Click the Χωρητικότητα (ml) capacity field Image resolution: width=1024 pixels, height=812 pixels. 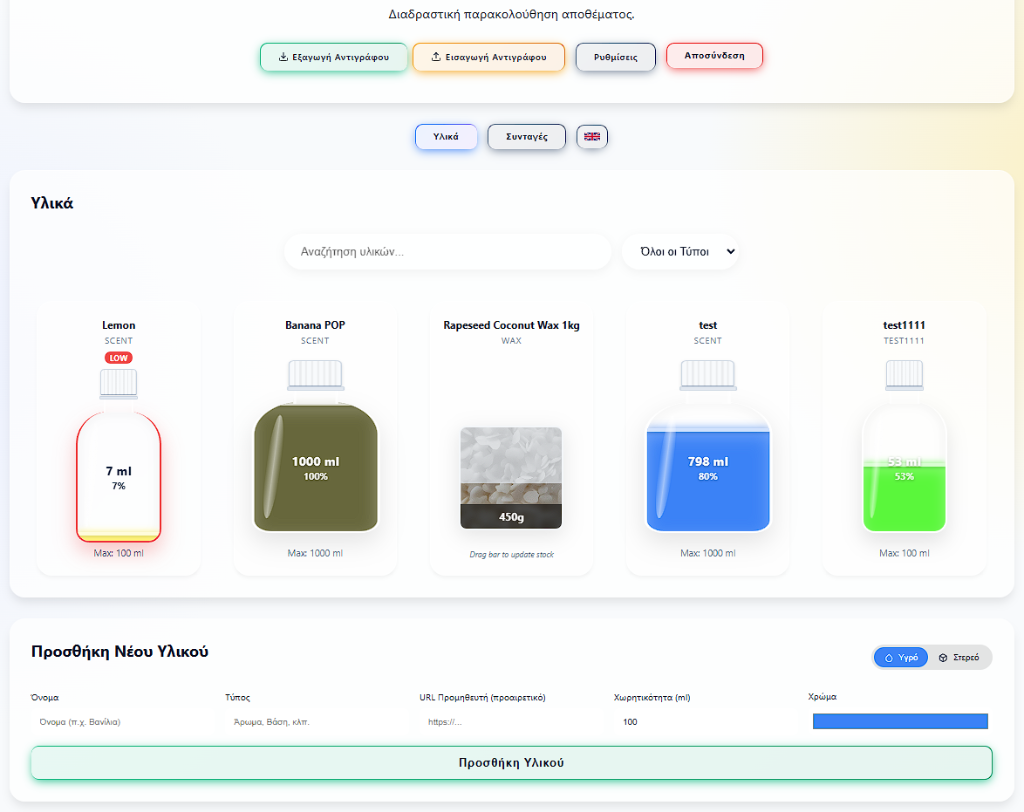(x=705, y=722)
